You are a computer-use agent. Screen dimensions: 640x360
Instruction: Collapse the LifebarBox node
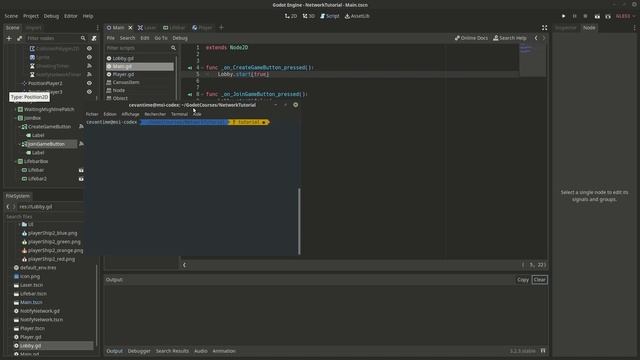point(16,161)
